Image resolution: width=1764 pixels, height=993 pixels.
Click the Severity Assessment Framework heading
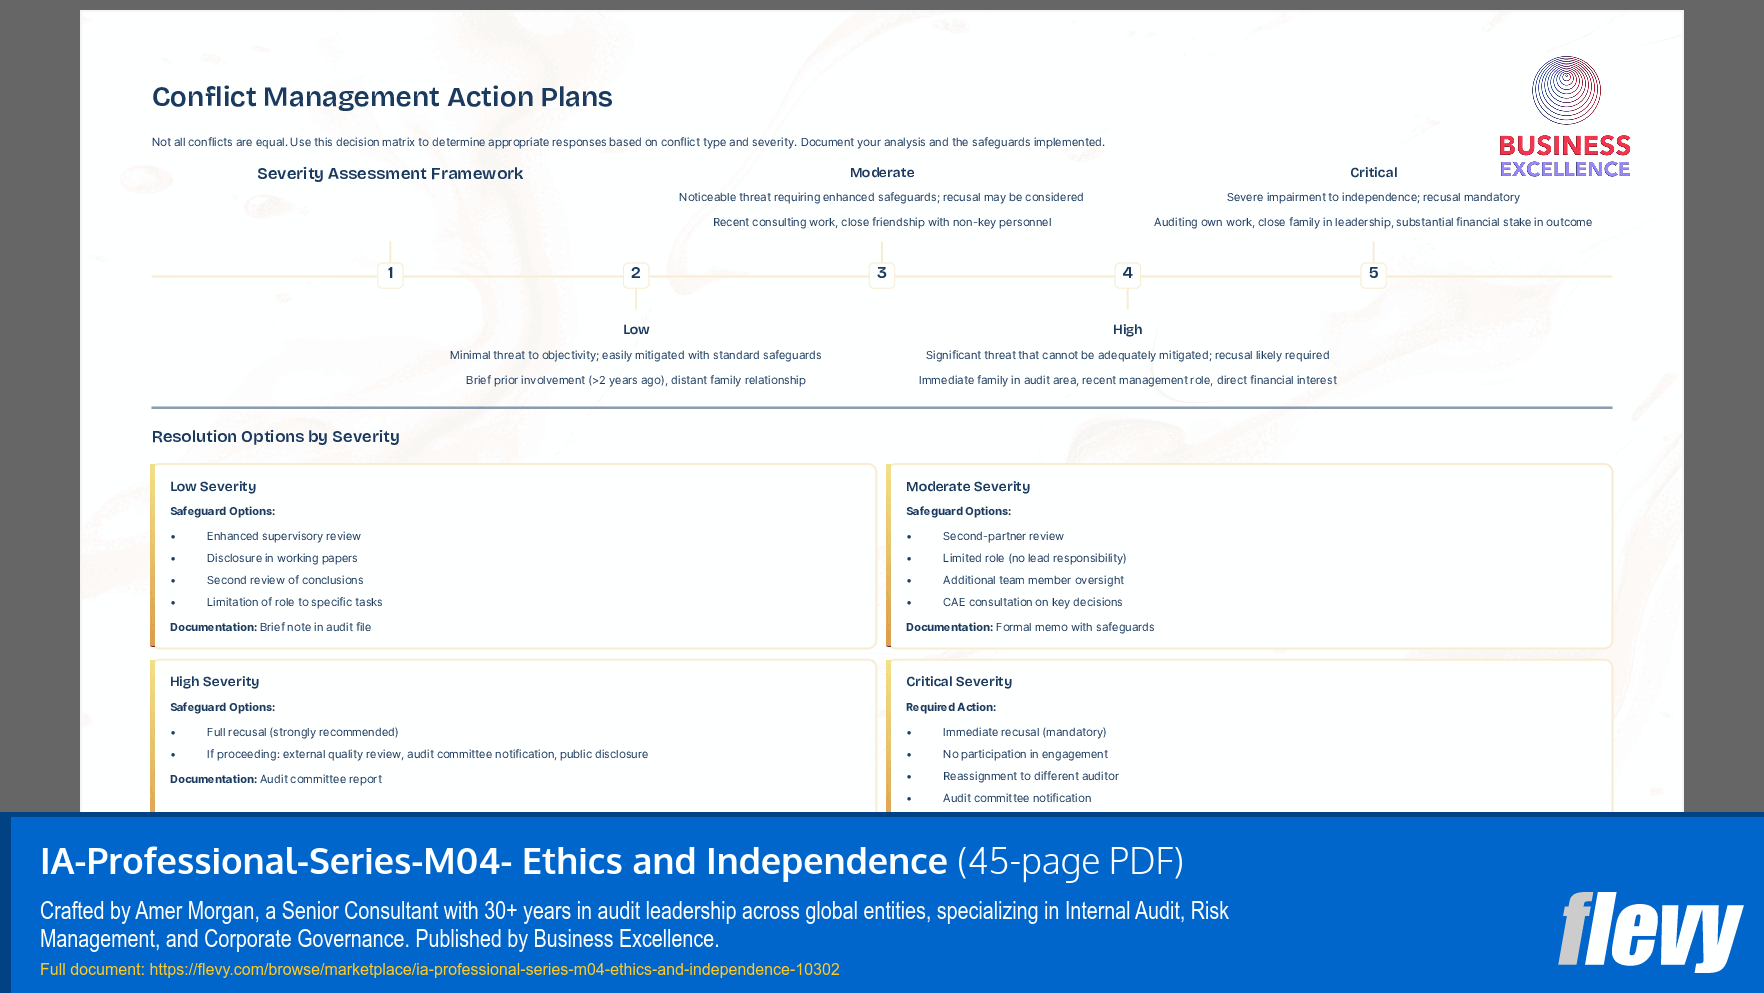pyautogui.click(x=390, y=173)
